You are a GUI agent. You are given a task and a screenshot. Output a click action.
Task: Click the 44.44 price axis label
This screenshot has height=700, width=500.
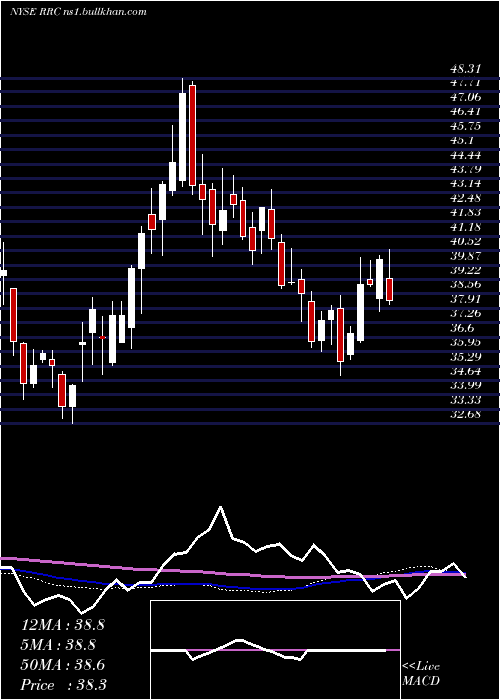(465, 155)
